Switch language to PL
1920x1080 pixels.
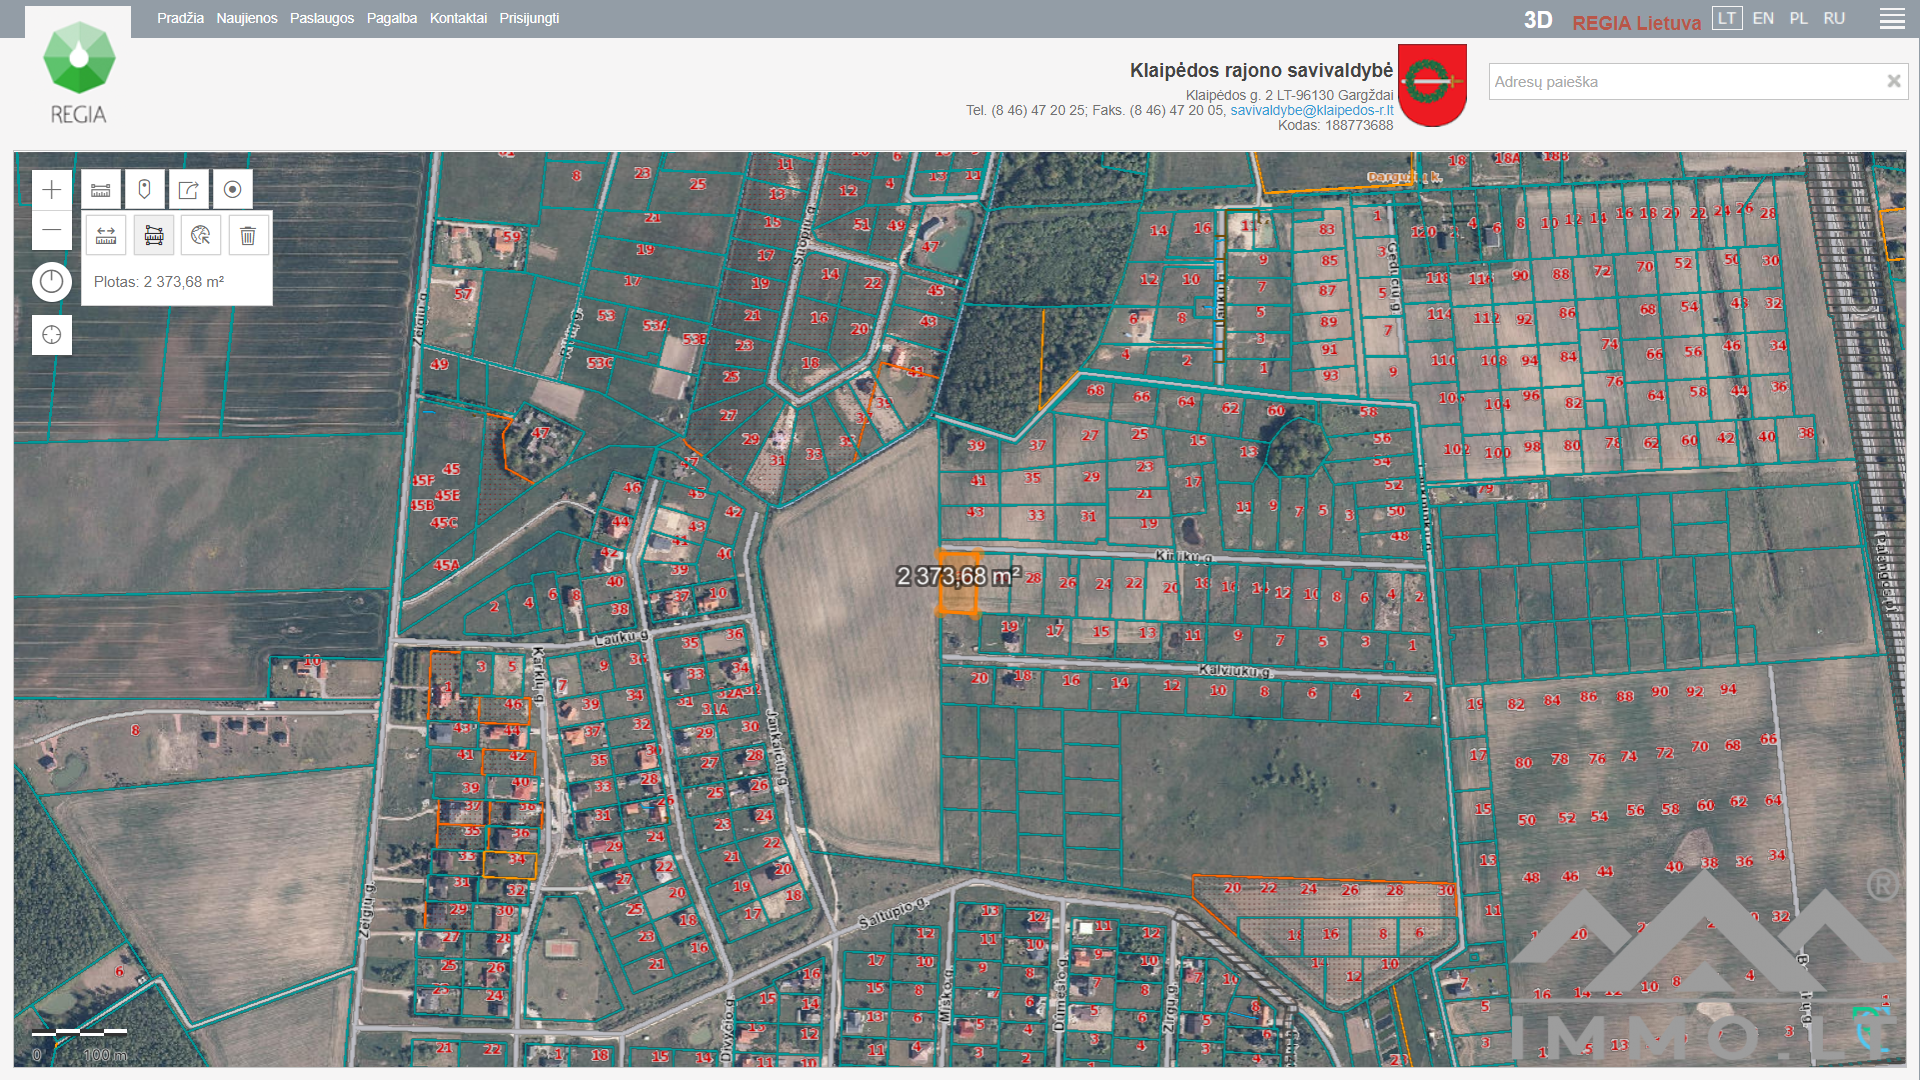(1798, 18)
